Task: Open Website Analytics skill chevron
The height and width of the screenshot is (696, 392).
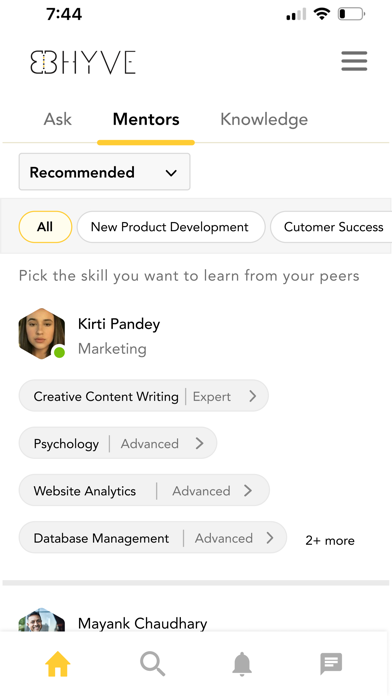Action: pos(248,490)
